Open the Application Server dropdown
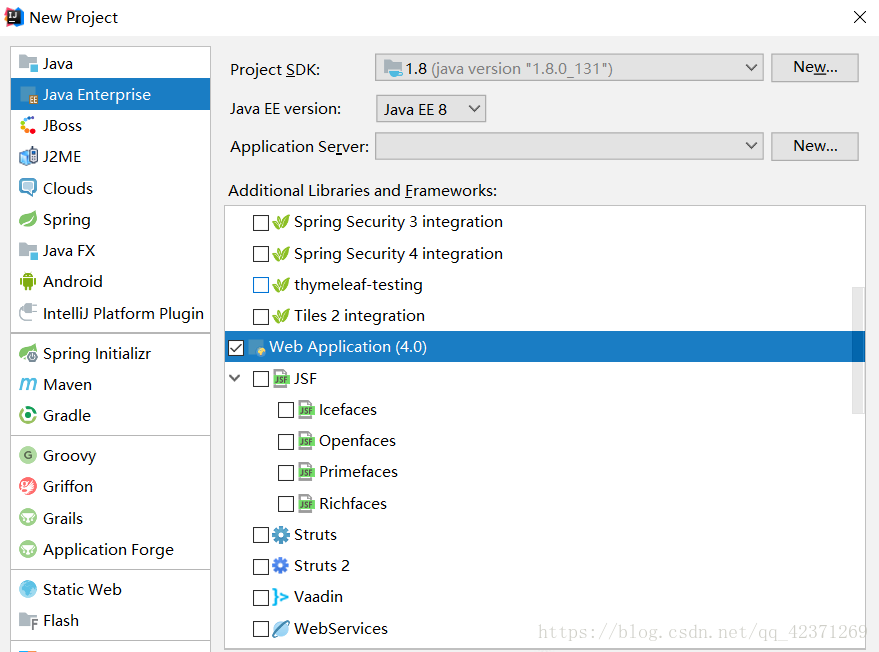 coord(569,146)
